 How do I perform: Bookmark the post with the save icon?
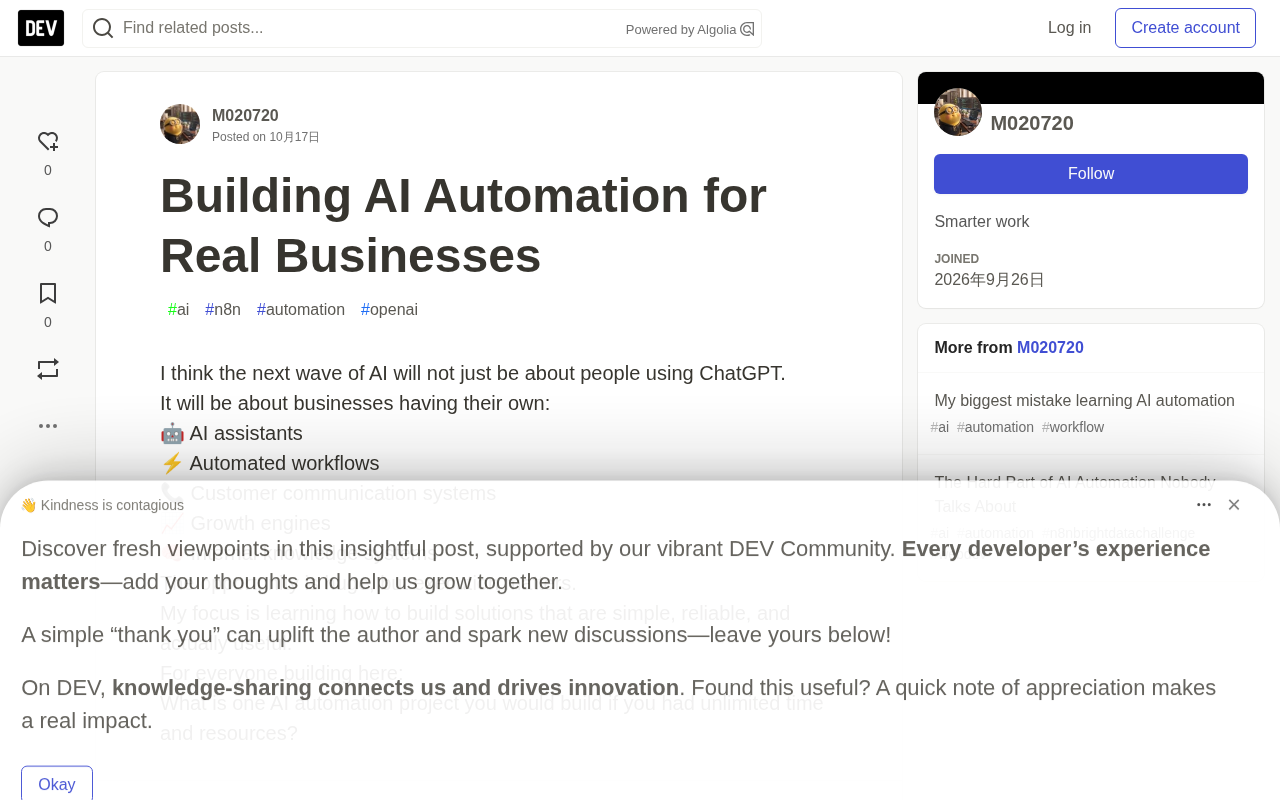pyautogui.click(x=48, y=293)
